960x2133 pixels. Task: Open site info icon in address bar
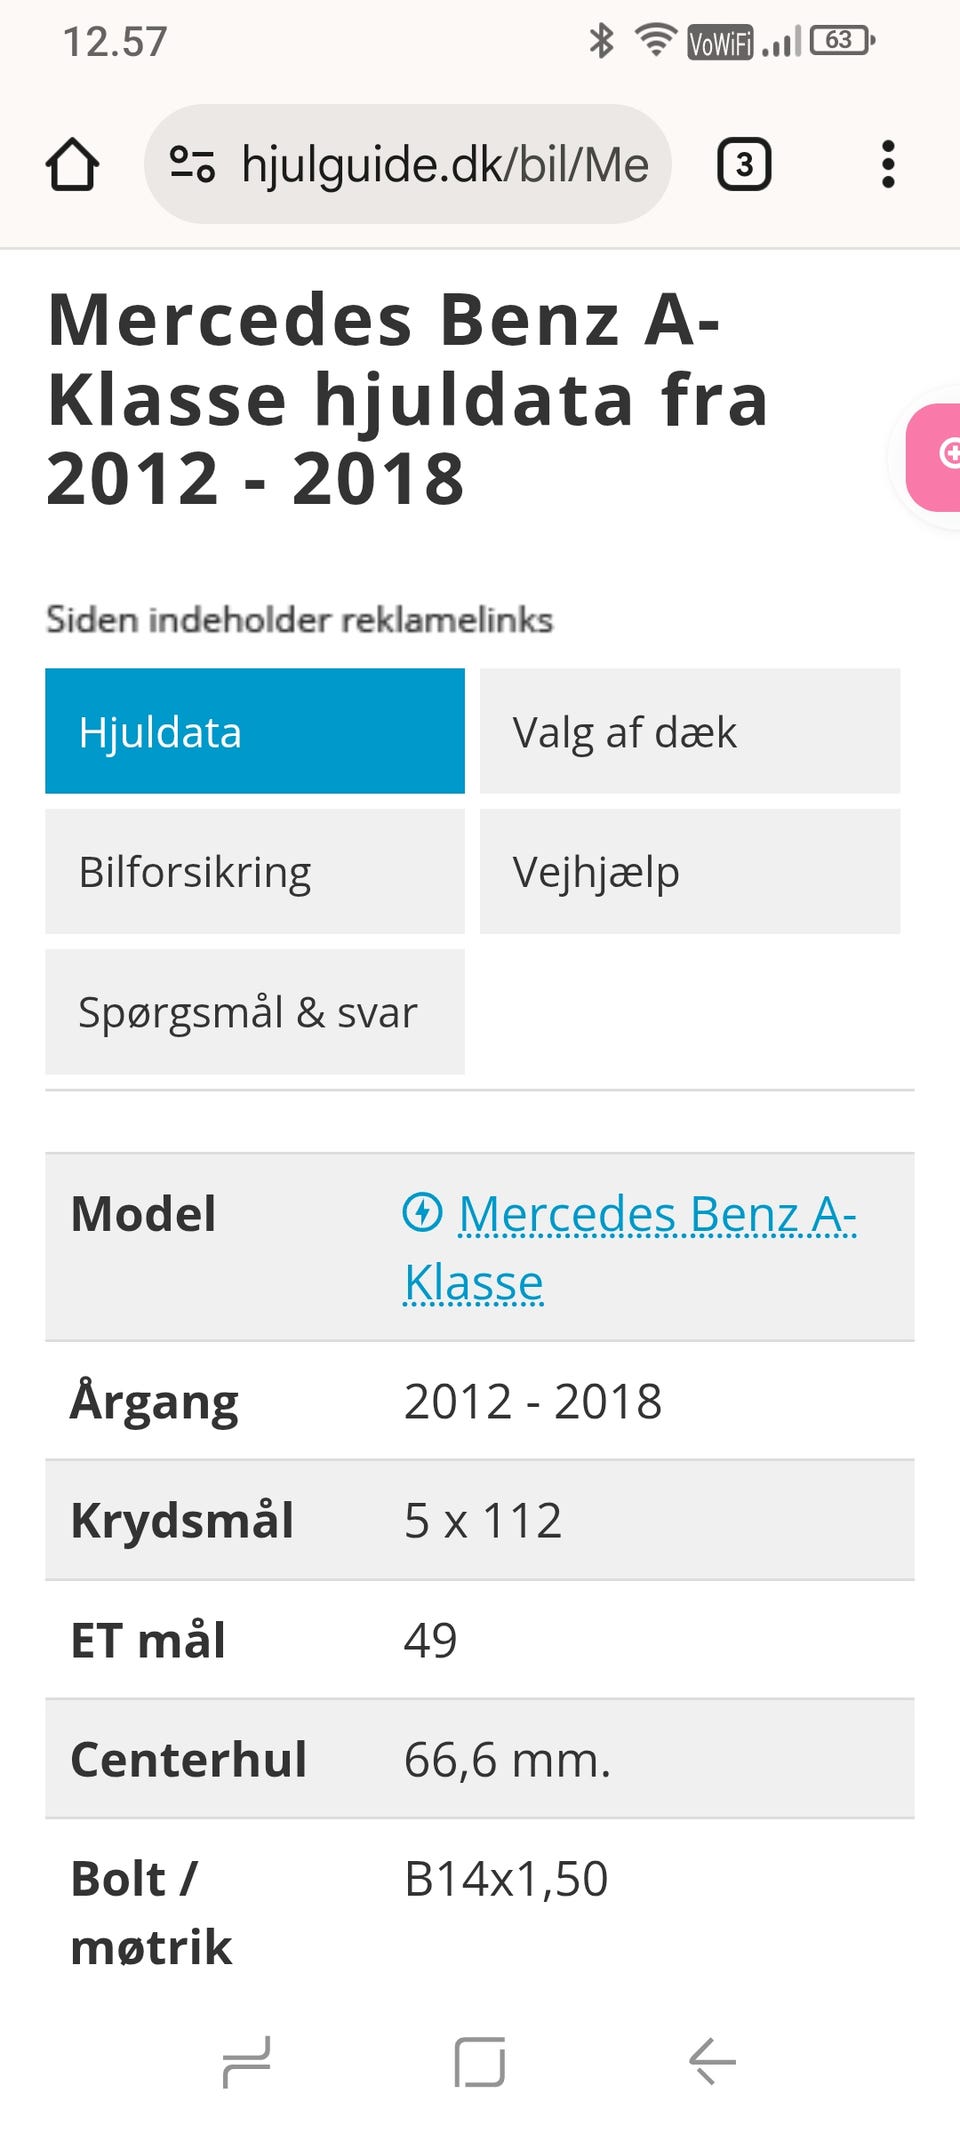[x=192, y=165]
